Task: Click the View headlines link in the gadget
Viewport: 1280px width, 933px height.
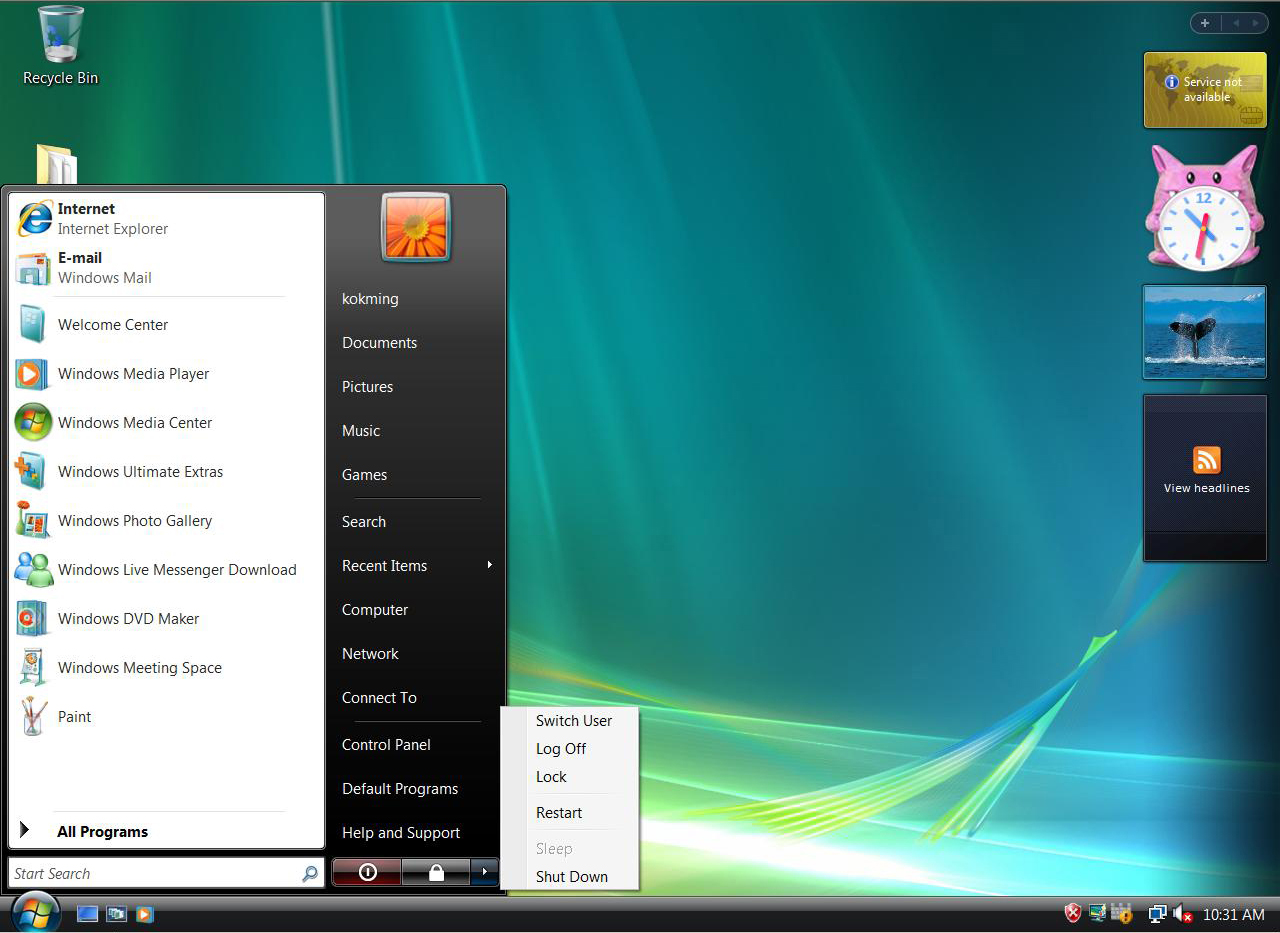Action: pos(1207,488)
